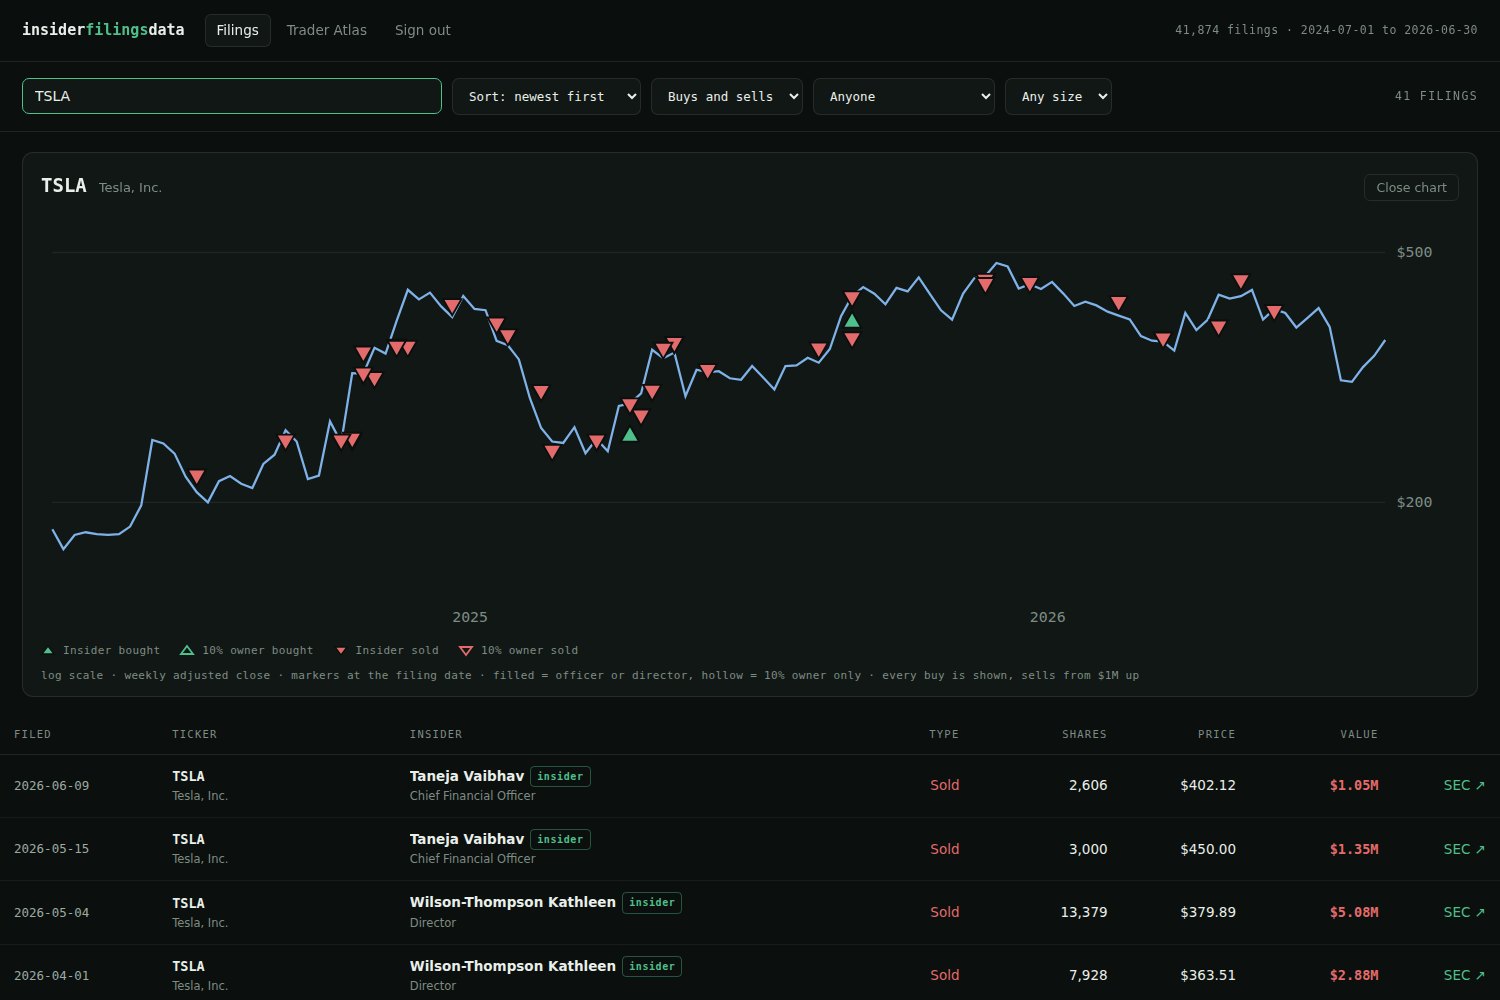Click the $1.35M value cell
Screen dimensions: 1500x1000
[x=1354, y=849]
